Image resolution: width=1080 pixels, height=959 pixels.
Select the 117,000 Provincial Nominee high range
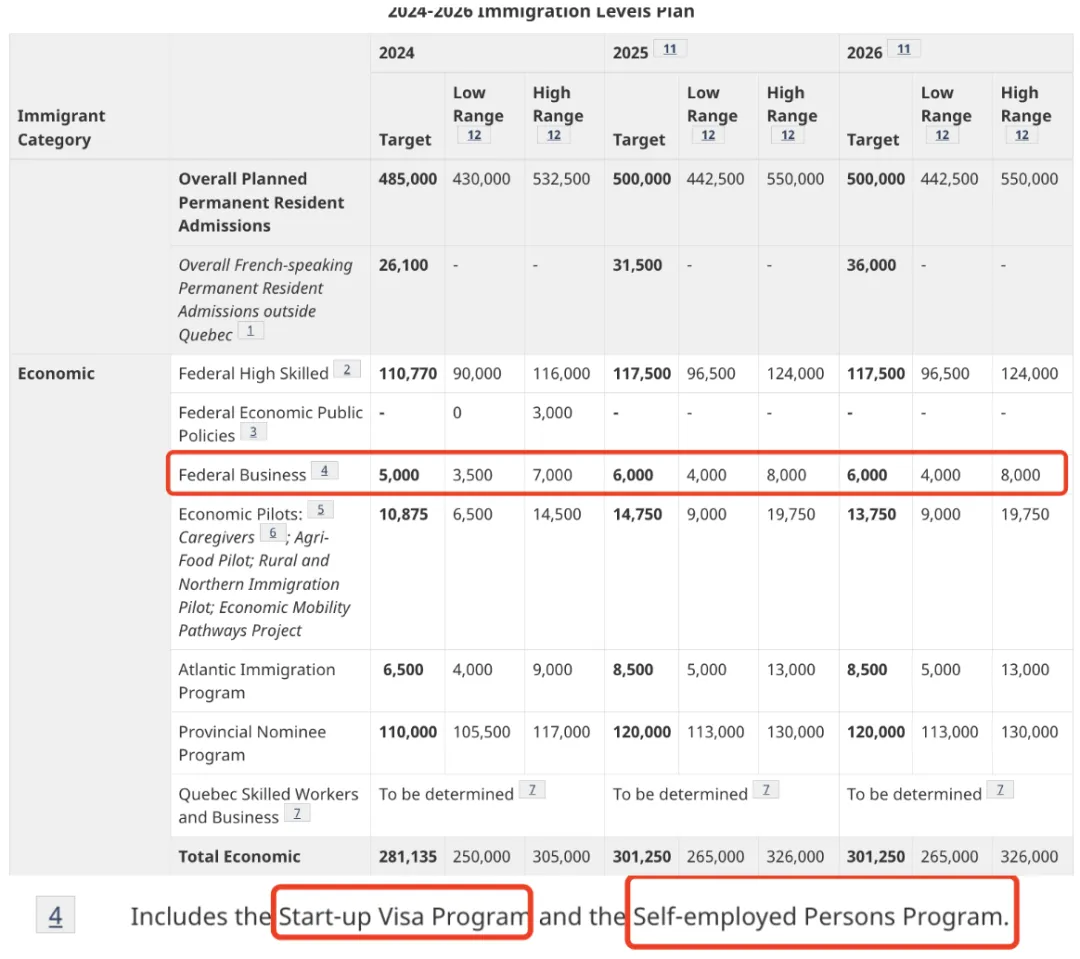coord(561,732)
